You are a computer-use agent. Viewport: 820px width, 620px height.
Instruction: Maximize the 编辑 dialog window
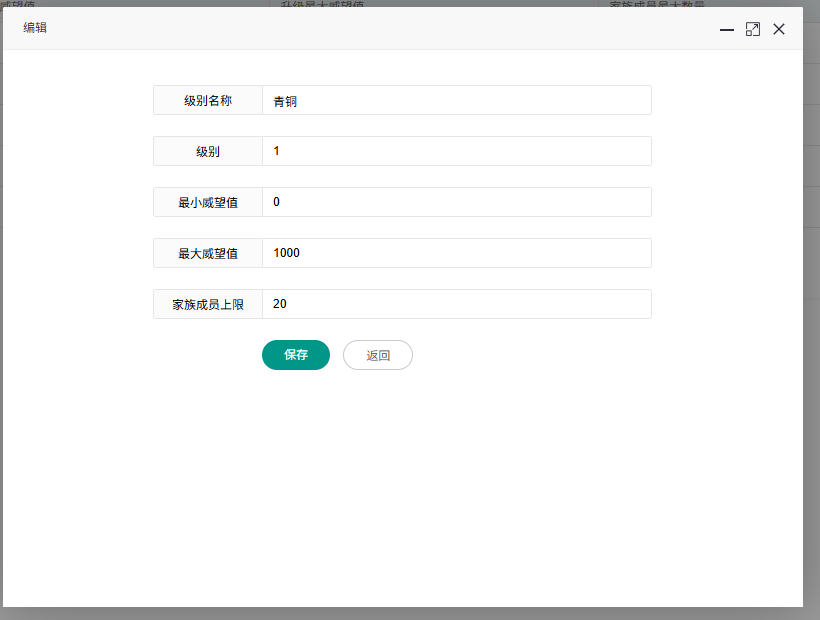tap(753, 29)
